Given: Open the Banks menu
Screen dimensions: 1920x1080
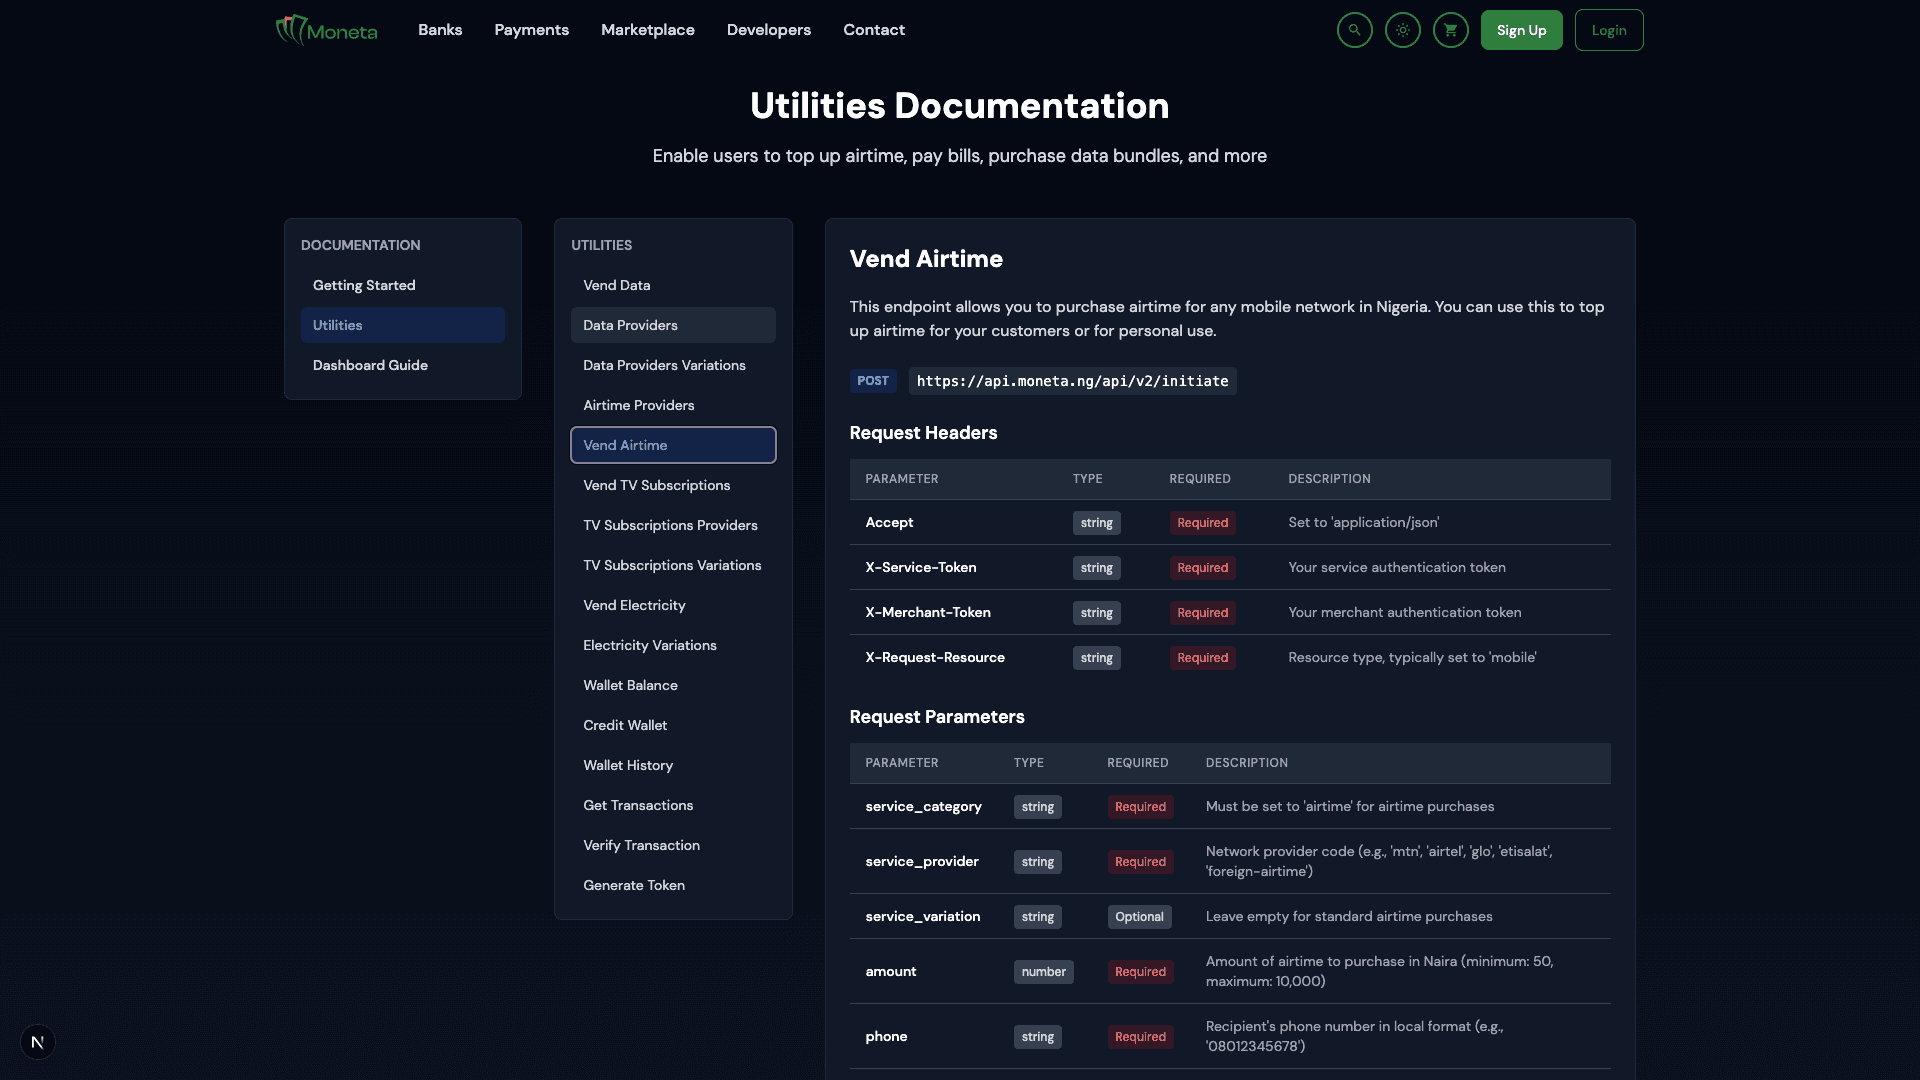Looking at the screenshot, I should click(440, 30).
